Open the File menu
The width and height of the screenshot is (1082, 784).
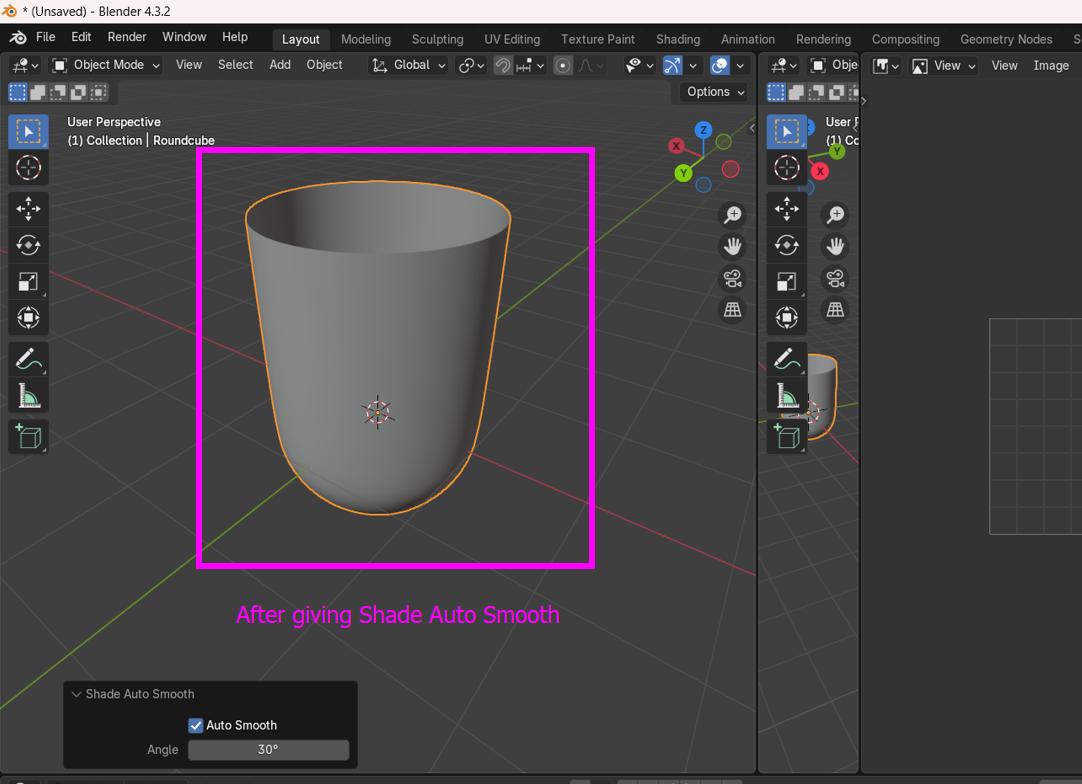46,37
